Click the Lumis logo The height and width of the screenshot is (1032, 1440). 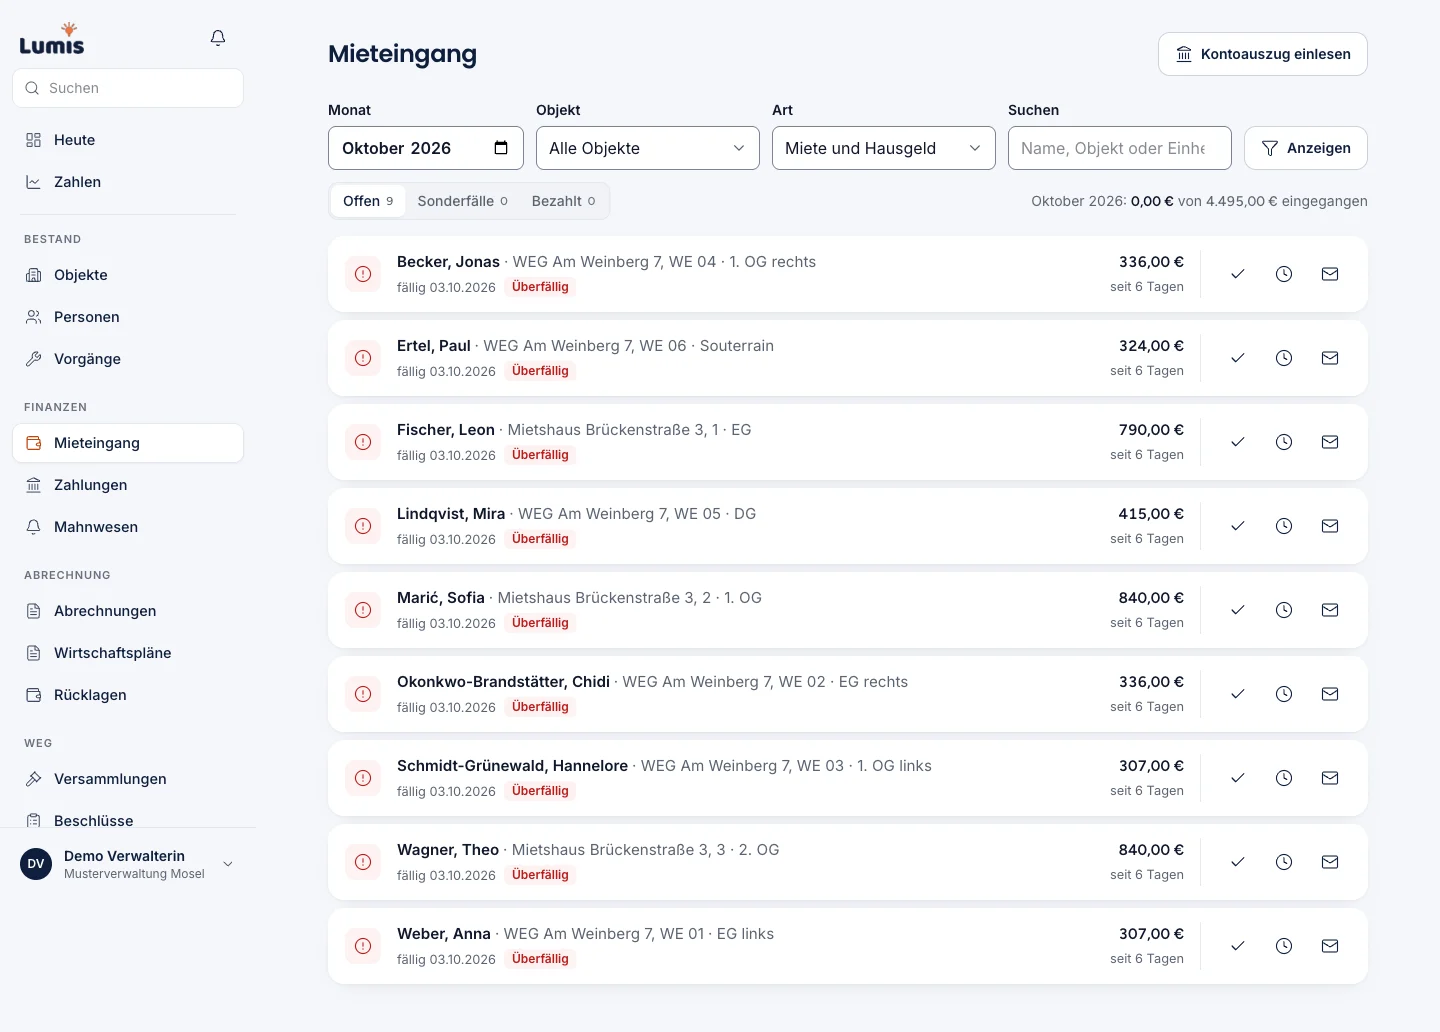52,38
